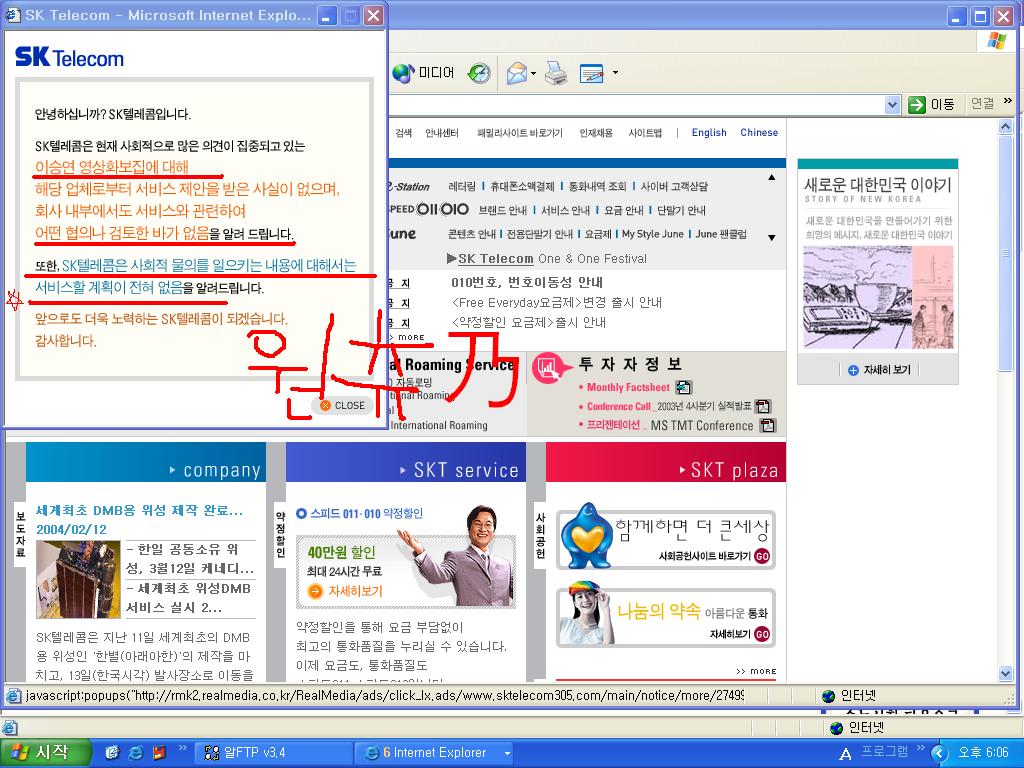Image resolution: width=1024 pixels, height=768 pixels.
Task: Expand the Edit icon dropdown arrow
Action: tap(615, 72)
